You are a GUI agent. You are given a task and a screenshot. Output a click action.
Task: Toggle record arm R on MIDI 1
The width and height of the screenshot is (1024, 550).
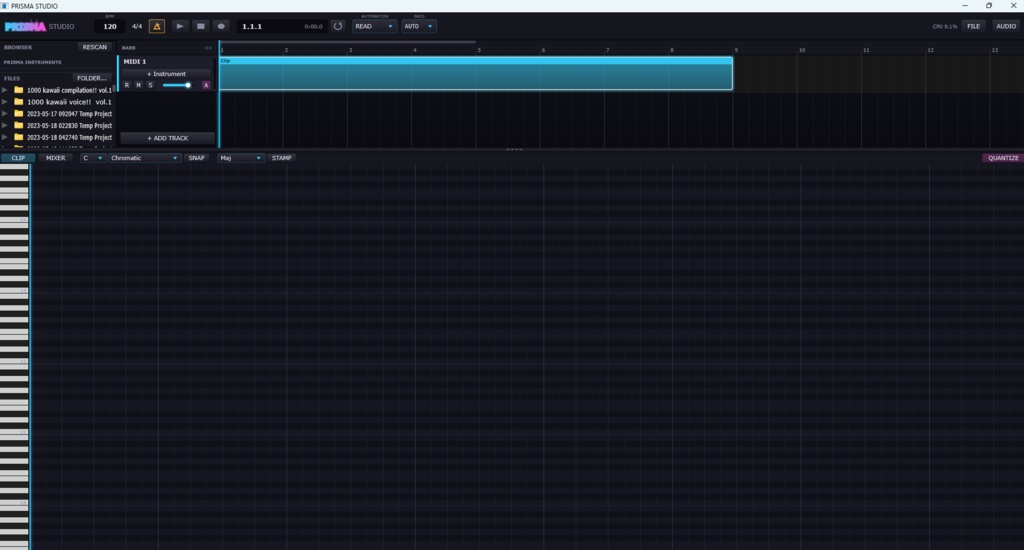pyautogui.click(x=127, y=85)
